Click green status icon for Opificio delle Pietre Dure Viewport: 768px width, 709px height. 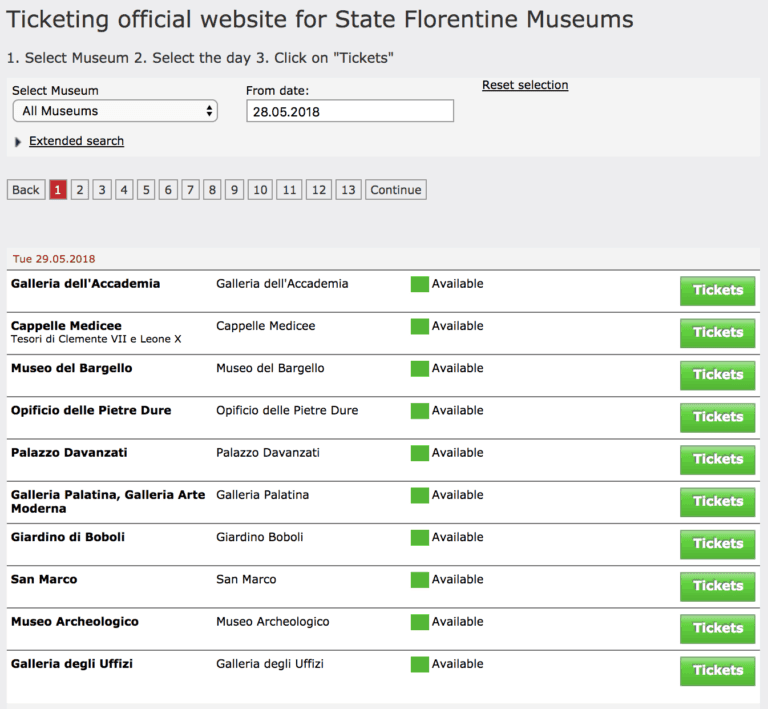(419, 411)
